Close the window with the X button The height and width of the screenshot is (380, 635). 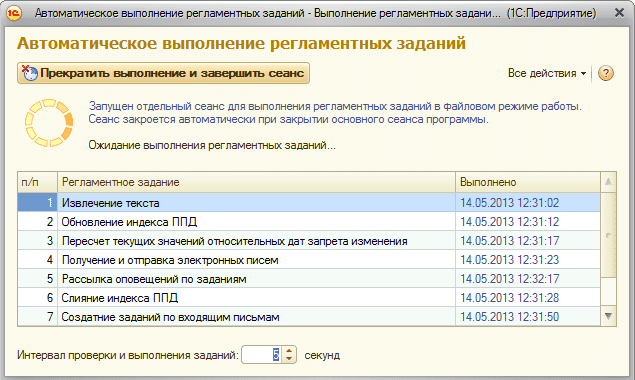click(619, 13)
